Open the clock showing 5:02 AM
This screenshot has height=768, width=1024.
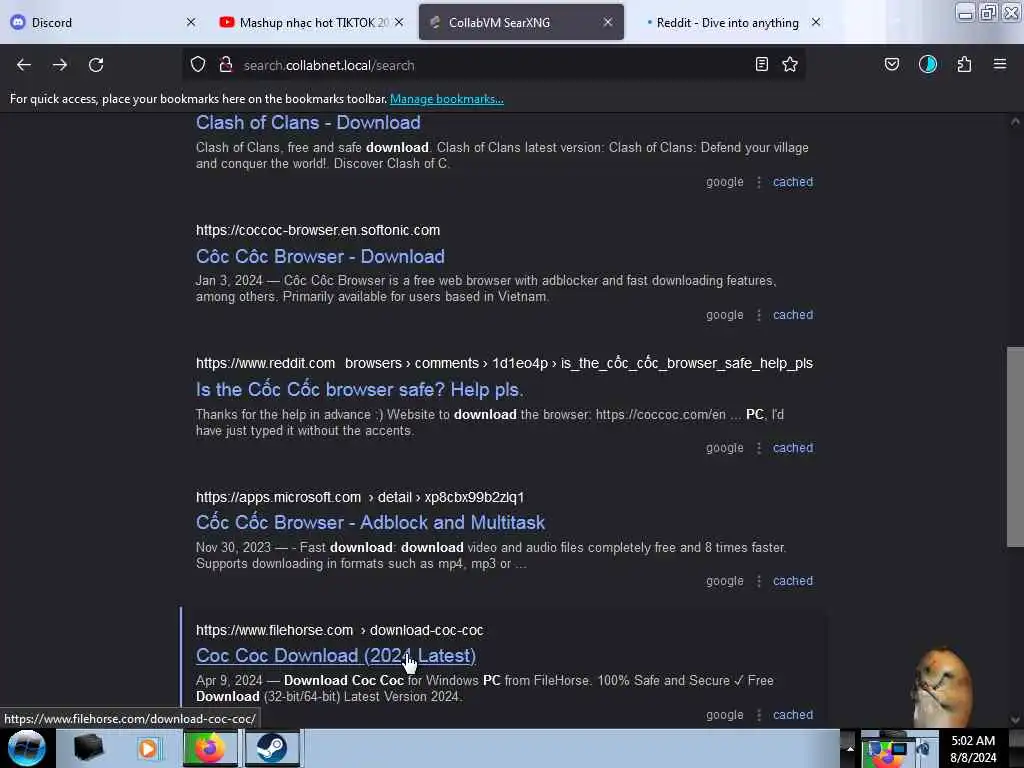[973, 749]
